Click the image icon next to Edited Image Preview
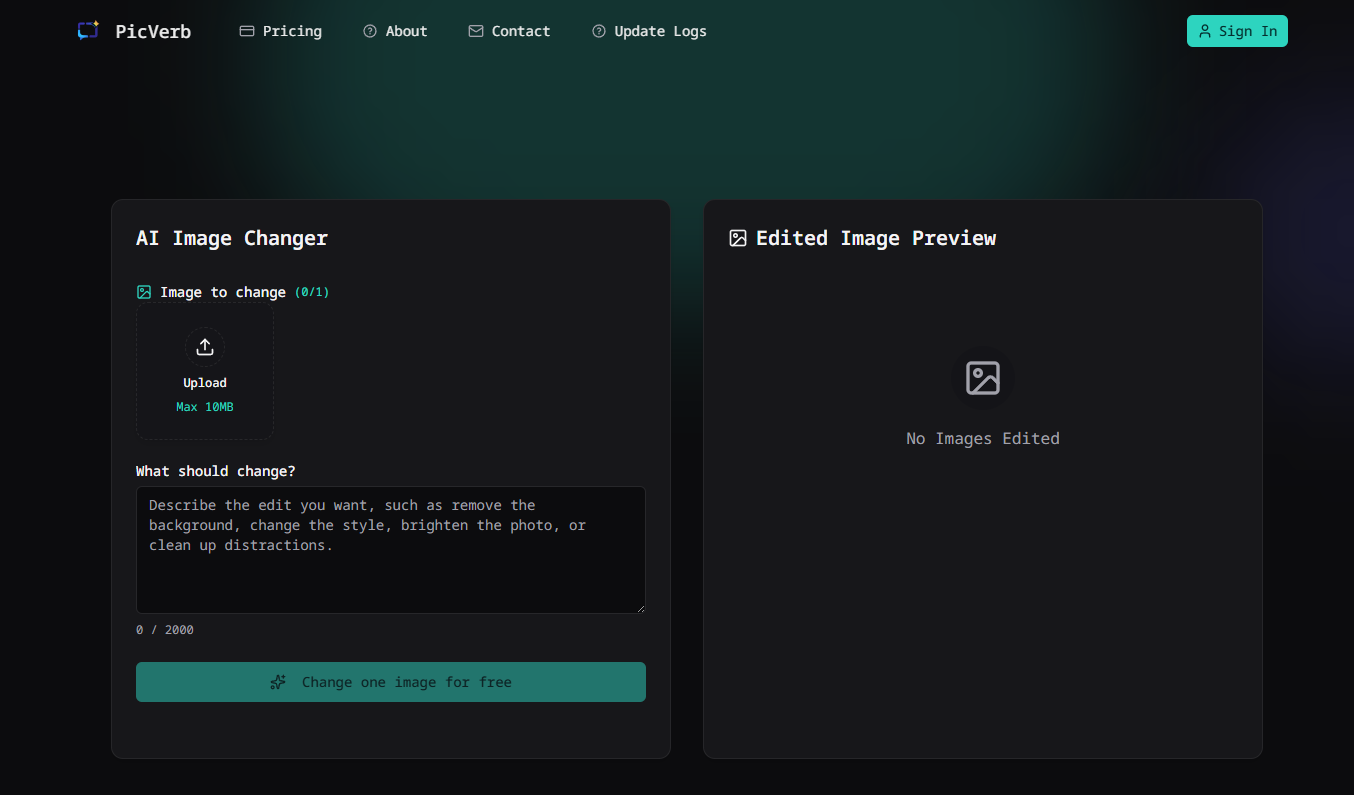The width and height of the screenshot is (1354, 795). 738,238
